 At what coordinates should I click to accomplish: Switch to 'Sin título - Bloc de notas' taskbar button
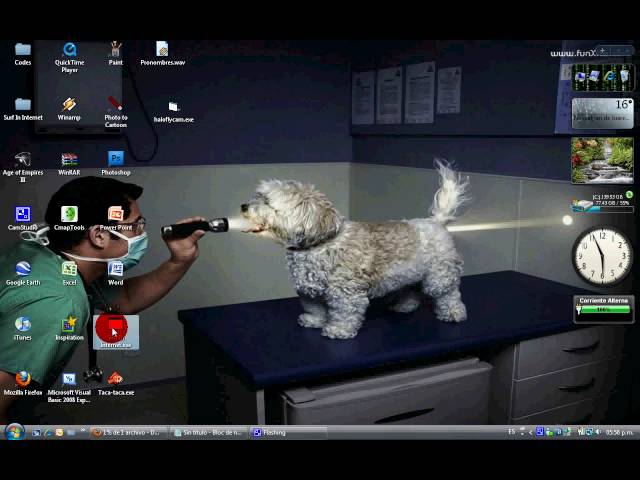[x=209, y=433]
